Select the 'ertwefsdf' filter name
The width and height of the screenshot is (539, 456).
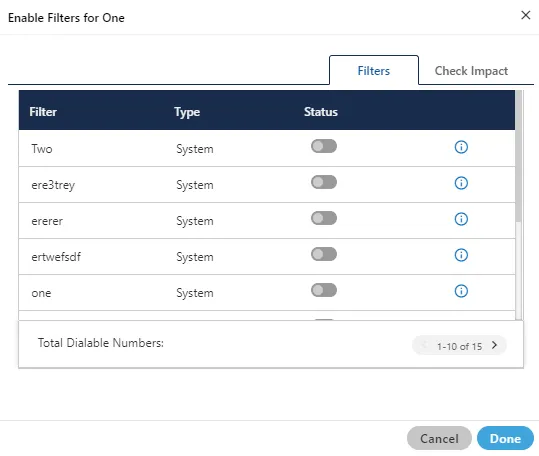coord(56,257)
